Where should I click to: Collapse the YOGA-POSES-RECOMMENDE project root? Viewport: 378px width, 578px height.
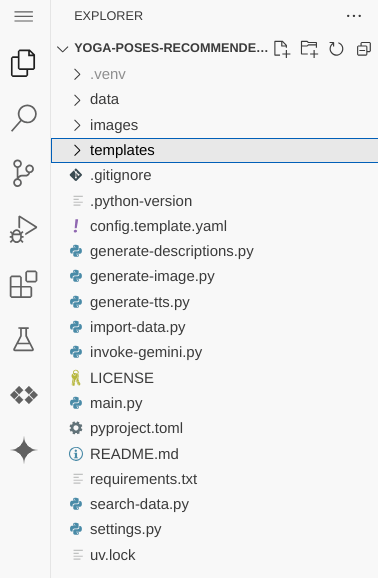(x=63, y=49)
